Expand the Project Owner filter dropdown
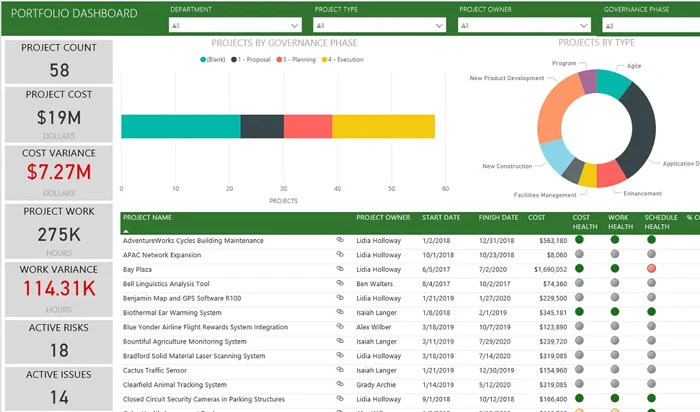The height and width of the screenshot is (412, 700). coord(524,25)
